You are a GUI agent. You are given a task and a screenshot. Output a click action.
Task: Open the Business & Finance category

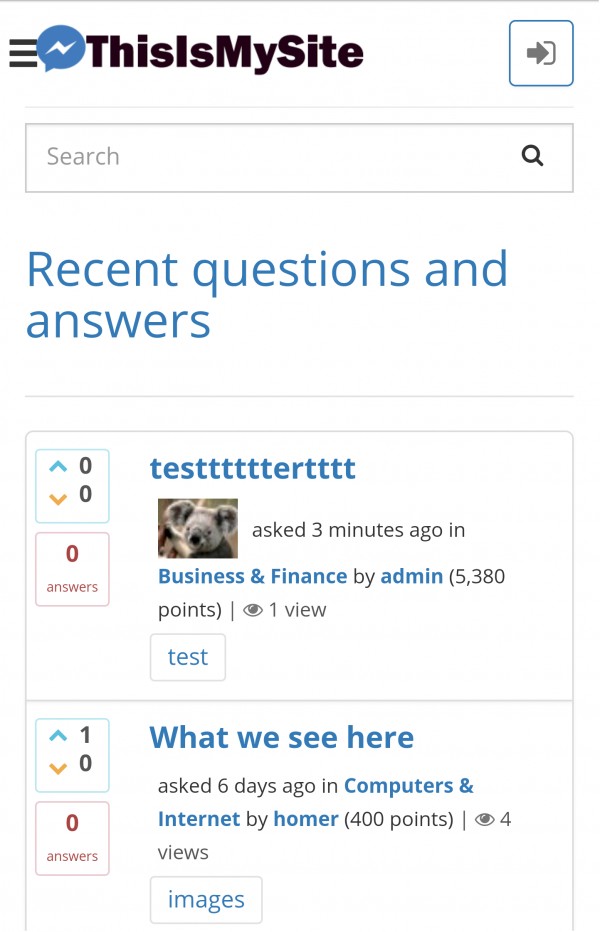[252, 576]
